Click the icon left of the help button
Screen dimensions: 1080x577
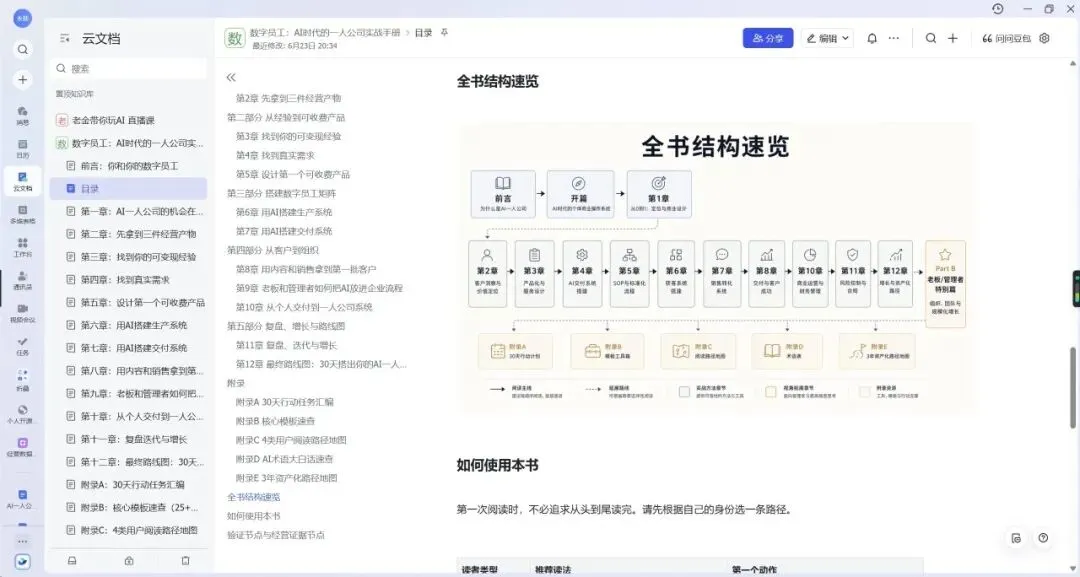click(x=1016, y=538)
